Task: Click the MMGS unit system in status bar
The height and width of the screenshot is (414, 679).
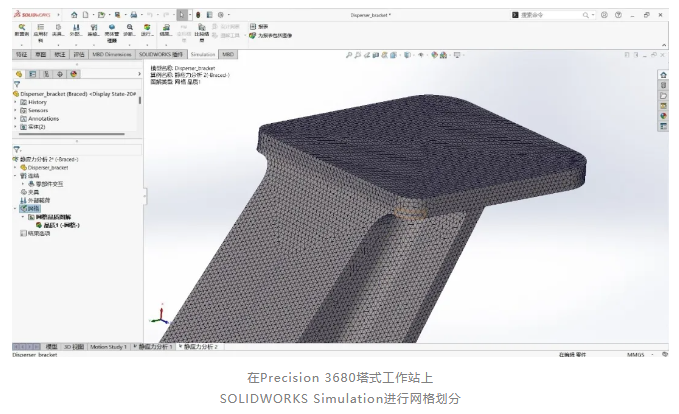Action: tap(636, 355)
